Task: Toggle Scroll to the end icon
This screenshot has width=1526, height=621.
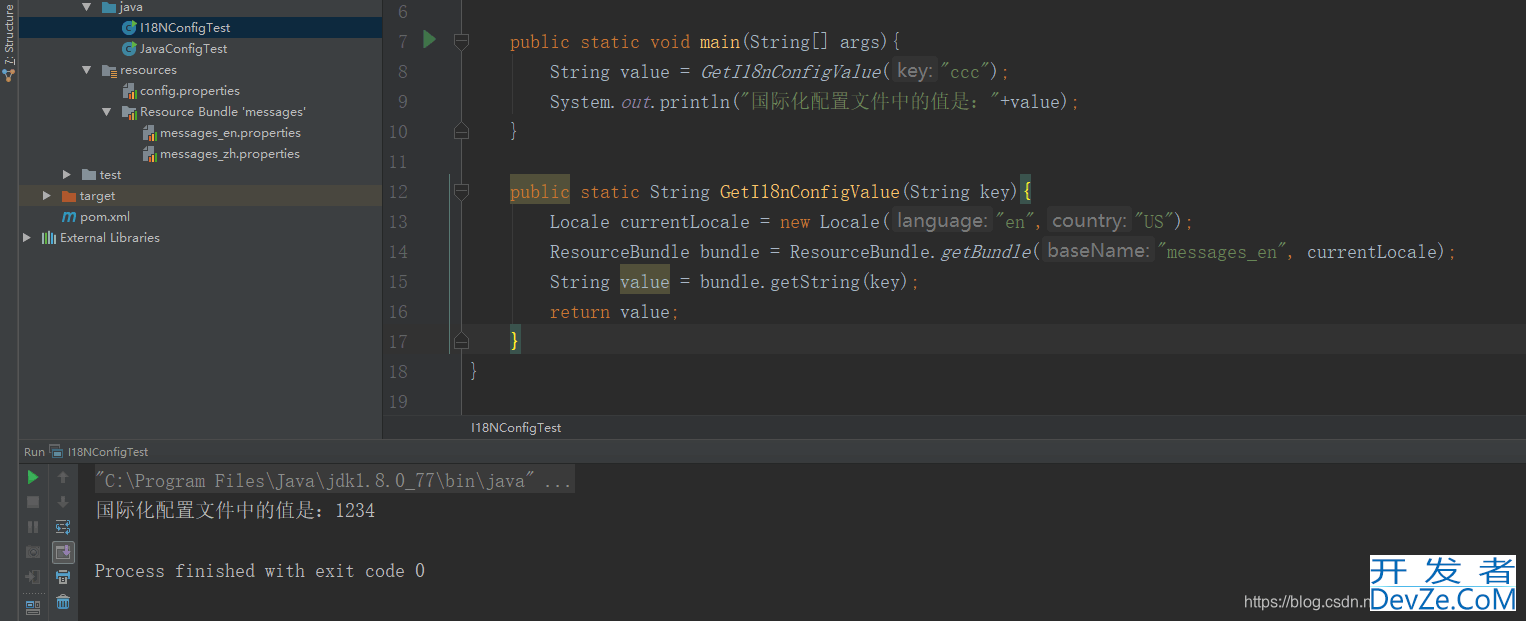Action: [x=63, y=552]
